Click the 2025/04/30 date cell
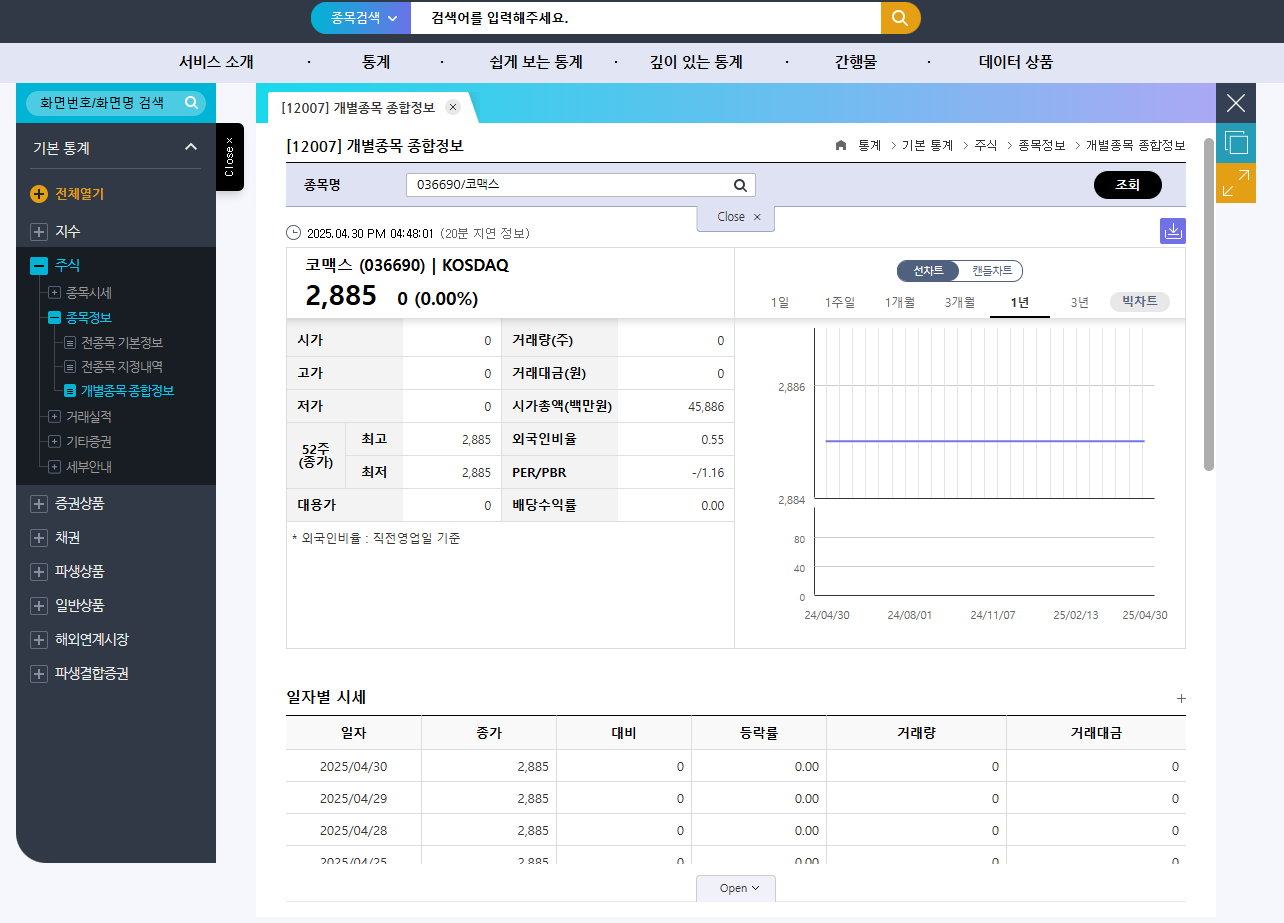This screenshot has width=1284, height=923. (x=353, y=767)
